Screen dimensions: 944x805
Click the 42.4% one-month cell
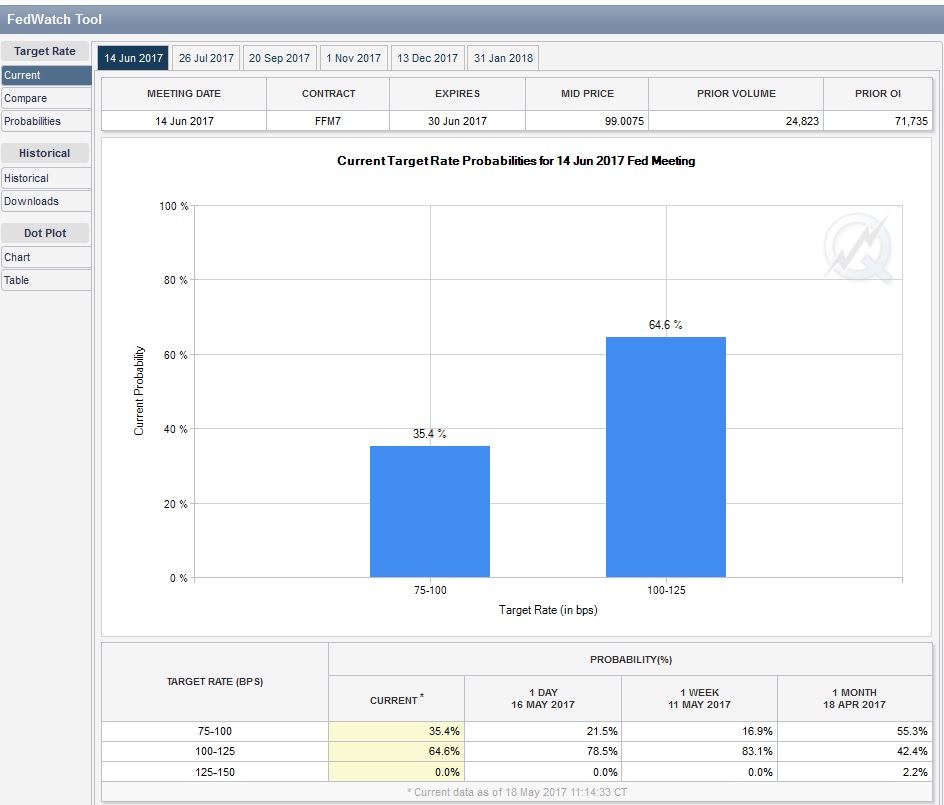point(854,751)
